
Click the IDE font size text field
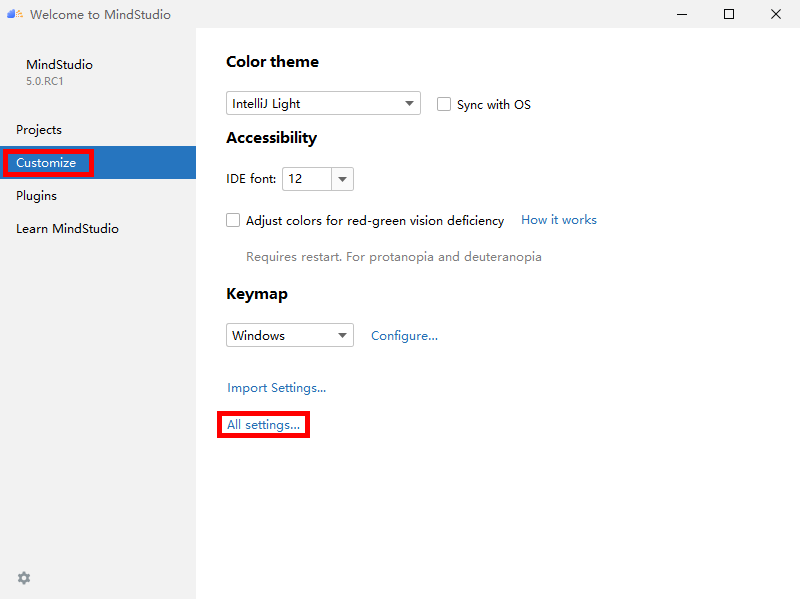click(x=307, y=179)
